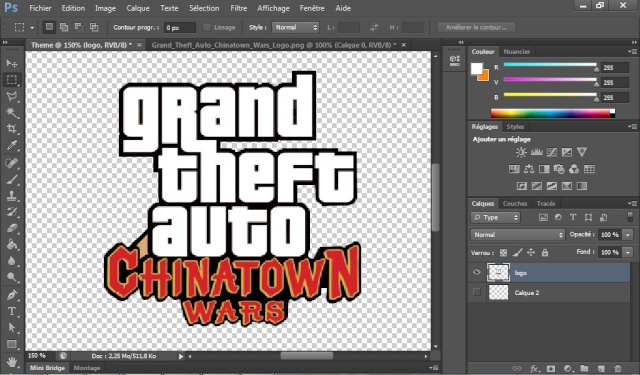
Task: Select the Clone Stamp tool
Action: pyautogui.click(x=12, y=196)
